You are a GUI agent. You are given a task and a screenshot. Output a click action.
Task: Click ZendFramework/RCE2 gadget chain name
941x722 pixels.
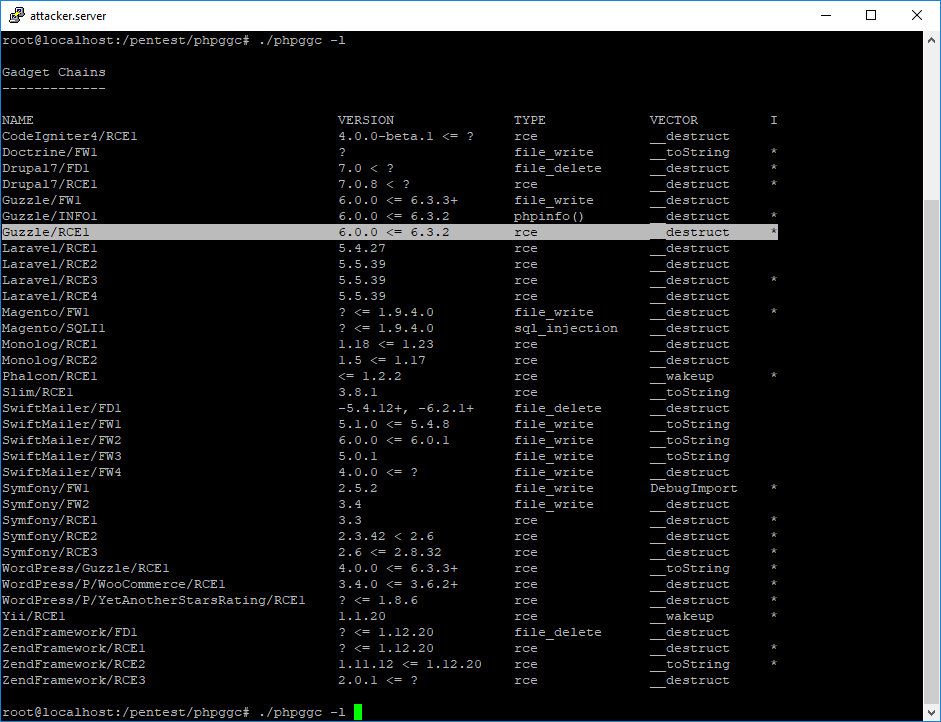pyautogui.click(x=74, y=664)
